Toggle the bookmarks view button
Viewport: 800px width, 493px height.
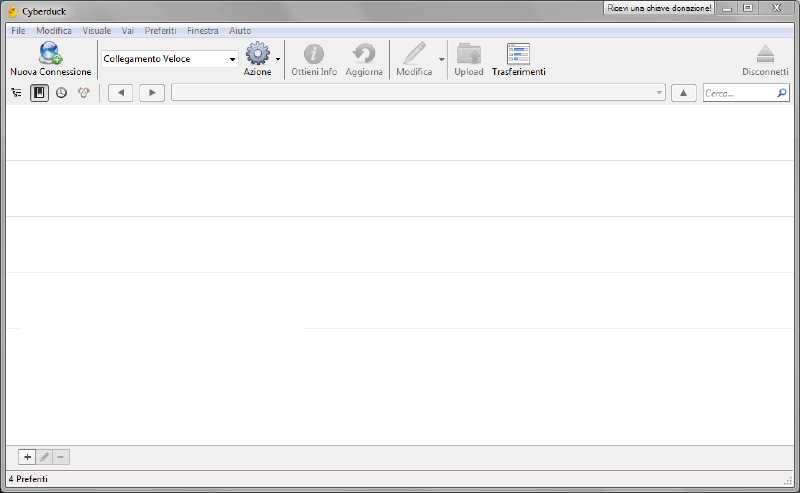pyautogui.click(x=39, y=93)
